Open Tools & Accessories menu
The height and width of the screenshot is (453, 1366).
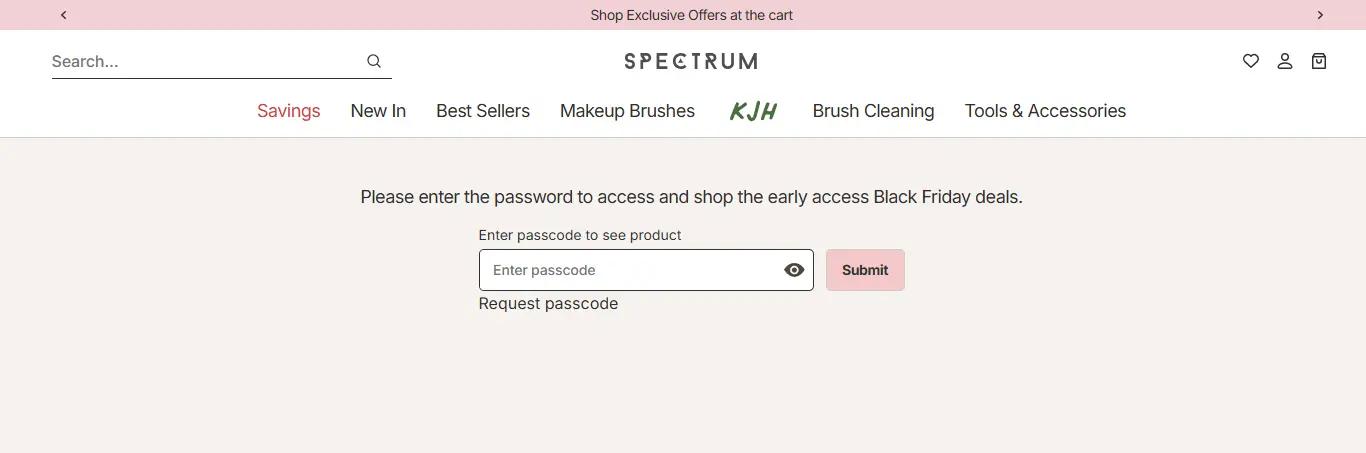[x=1045, y=111]
